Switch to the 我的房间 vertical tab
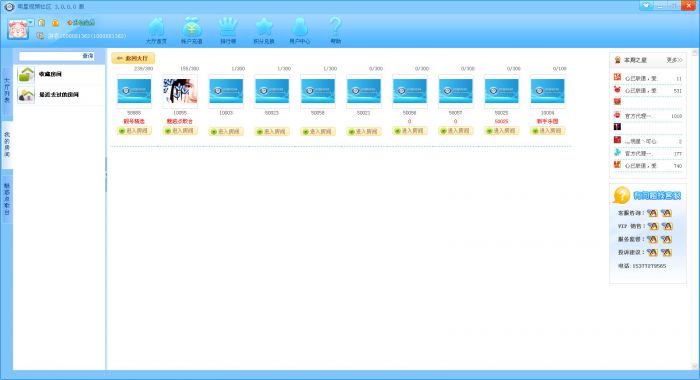The height and width of the screenshot is (380, 700). click(7, 144)
